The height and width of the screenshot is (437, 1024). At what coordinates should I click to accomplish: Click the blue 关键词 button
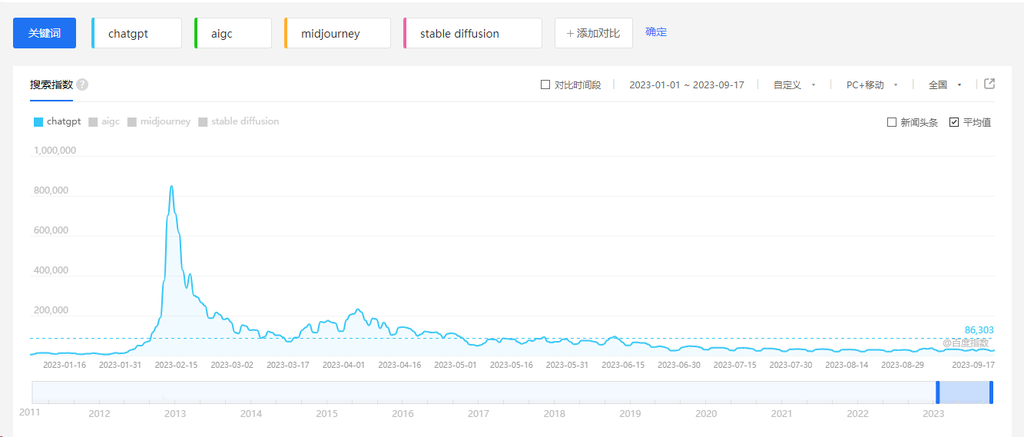pyautogui.click(x=44, y=33)
